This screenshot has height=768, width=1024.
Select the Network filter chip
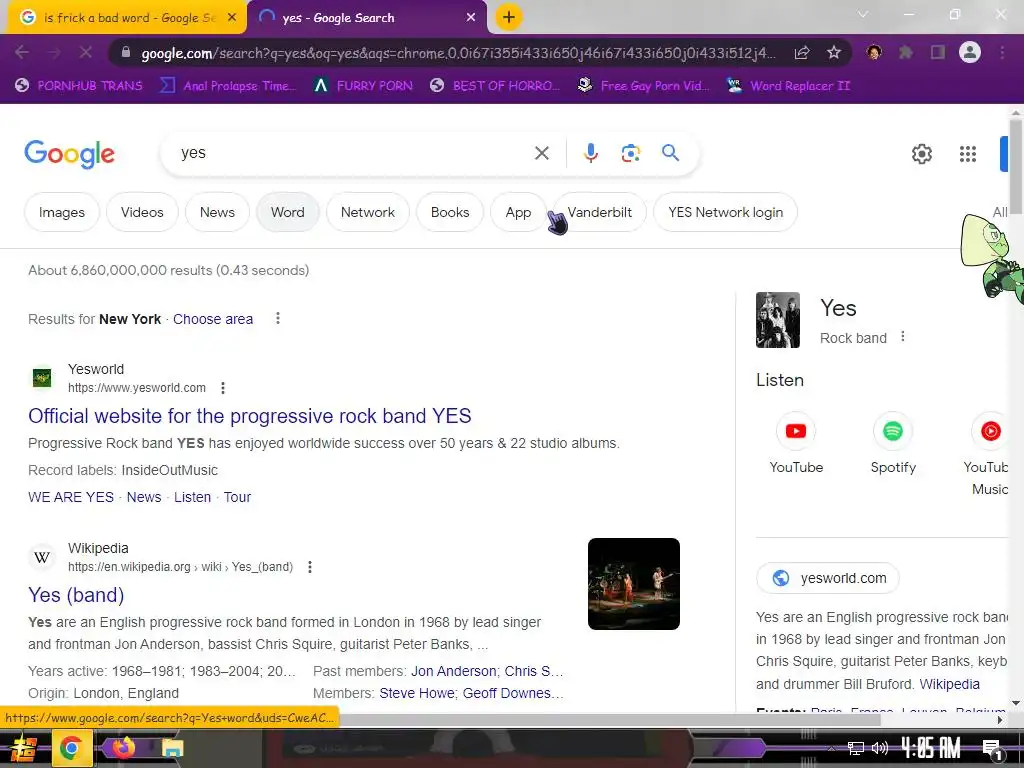[368, 212]
